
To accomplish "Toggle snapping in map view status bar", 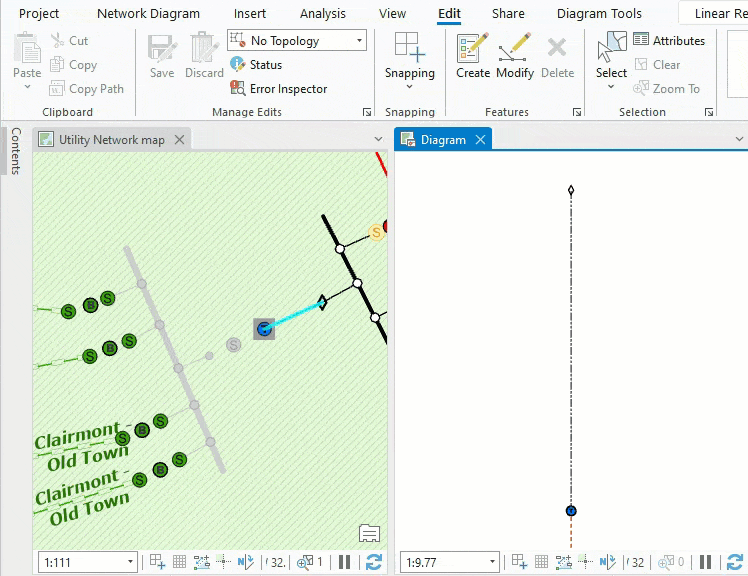I will 157,562.
